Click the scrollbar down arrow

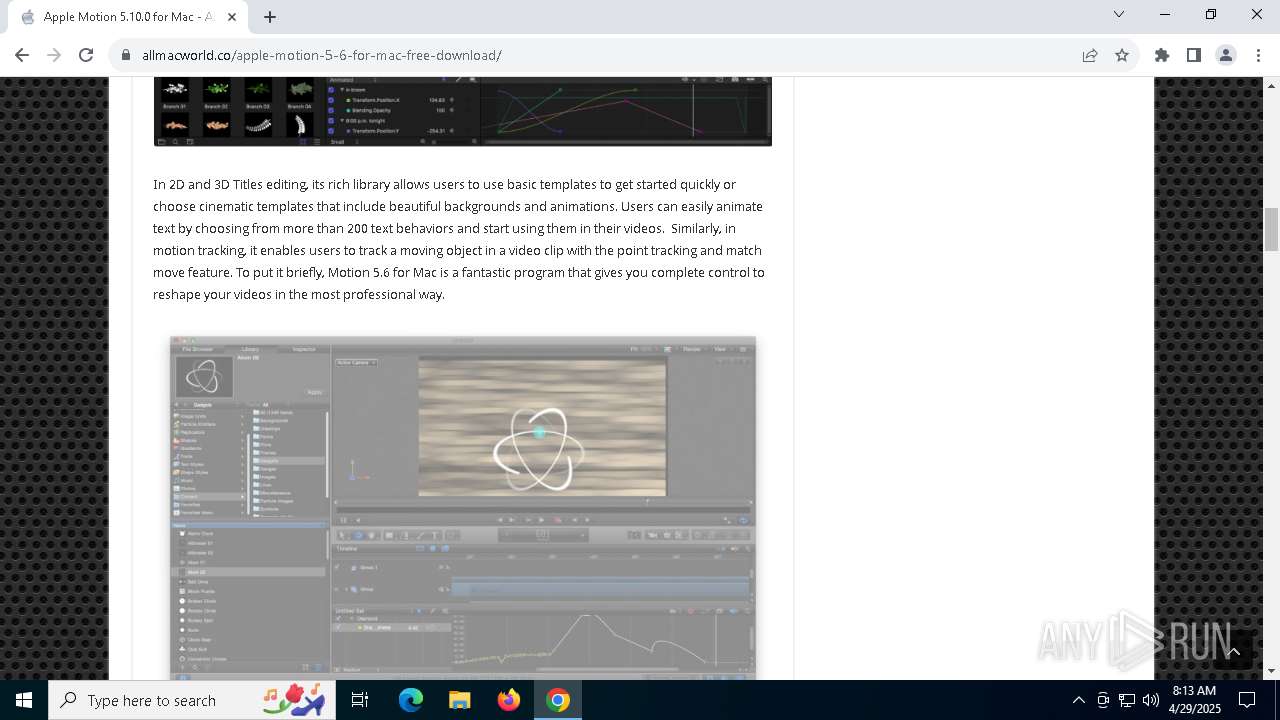click(x=1272, y=671)
